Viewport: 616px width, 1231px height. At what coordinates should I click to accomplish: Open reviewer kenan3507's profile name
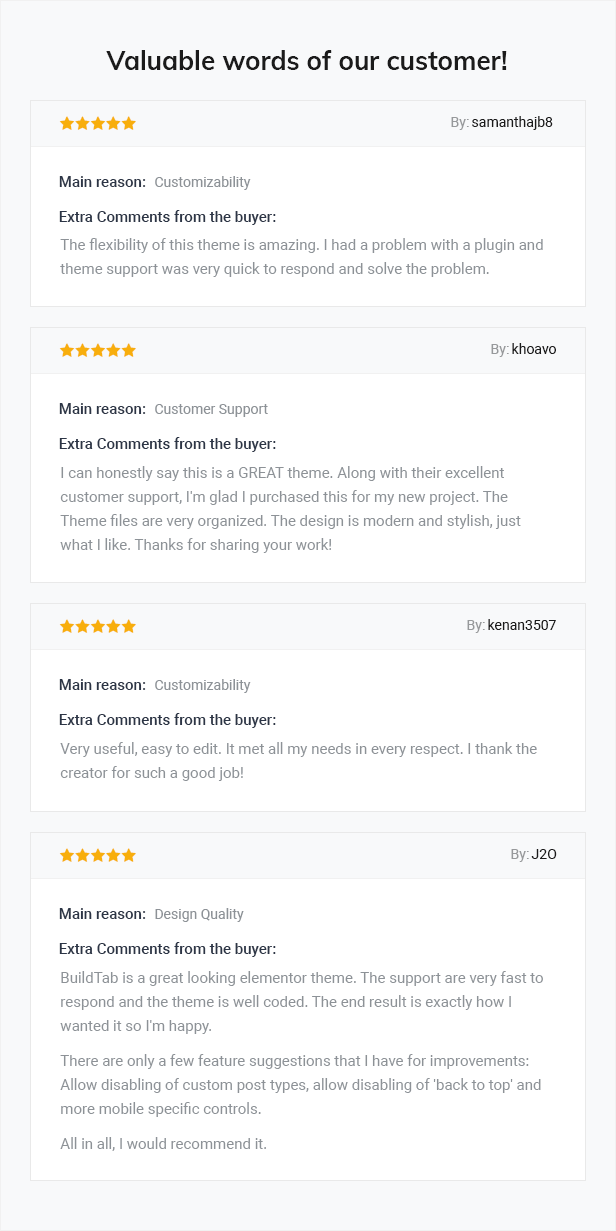click(x=522, y=625)
